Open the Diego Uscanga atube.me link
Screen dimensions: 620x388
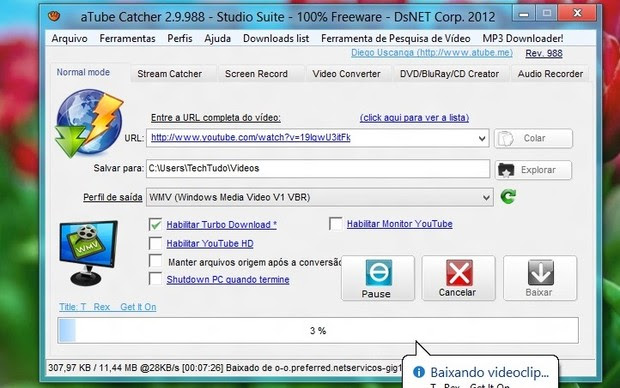(432, 53)
